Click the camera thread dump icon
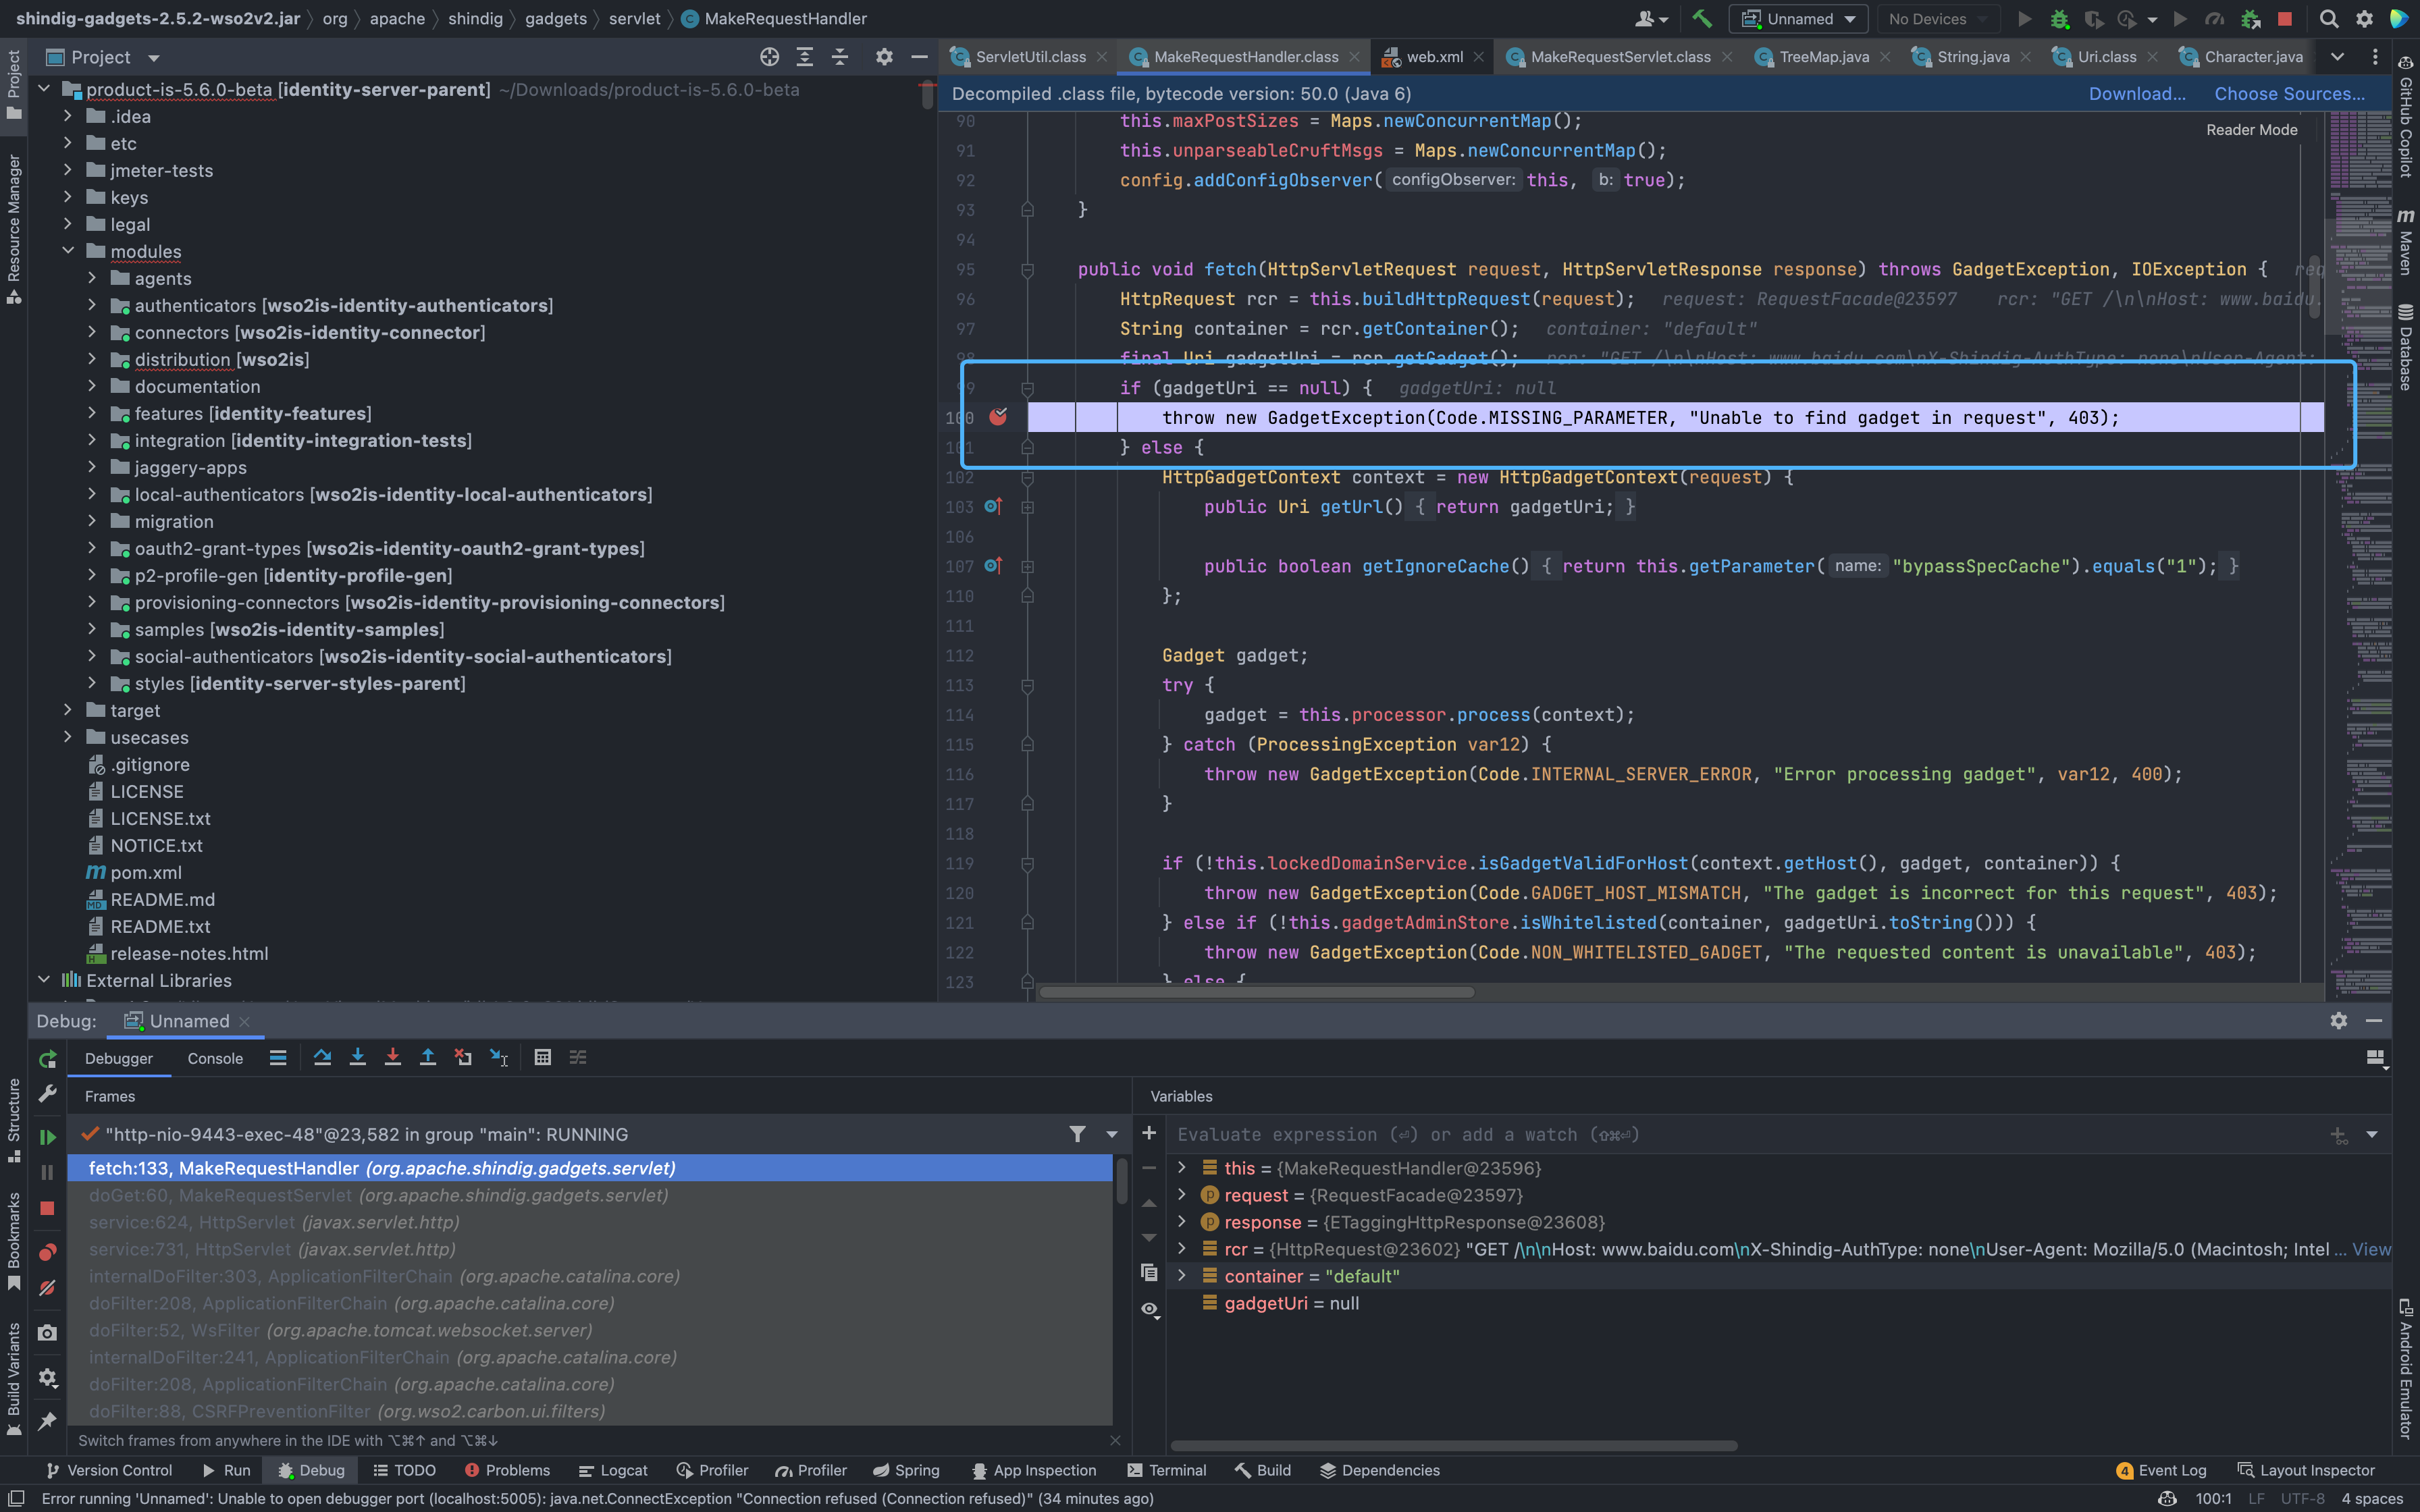Screen dimensions: 2420x1512 (x=47, y=1332)
